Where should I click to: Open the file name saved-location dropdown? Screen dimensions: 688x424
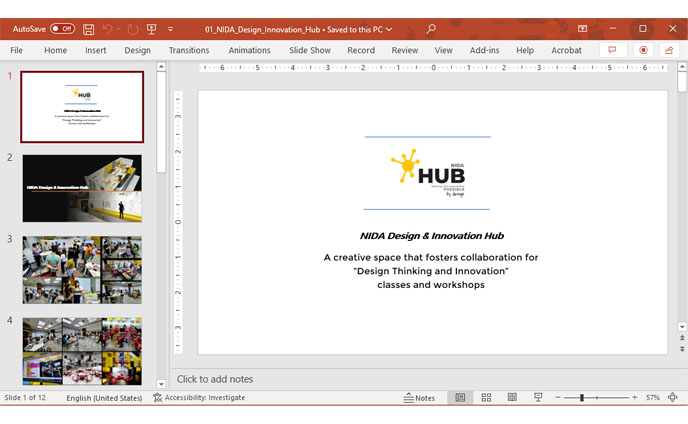[x=389, y=29]
